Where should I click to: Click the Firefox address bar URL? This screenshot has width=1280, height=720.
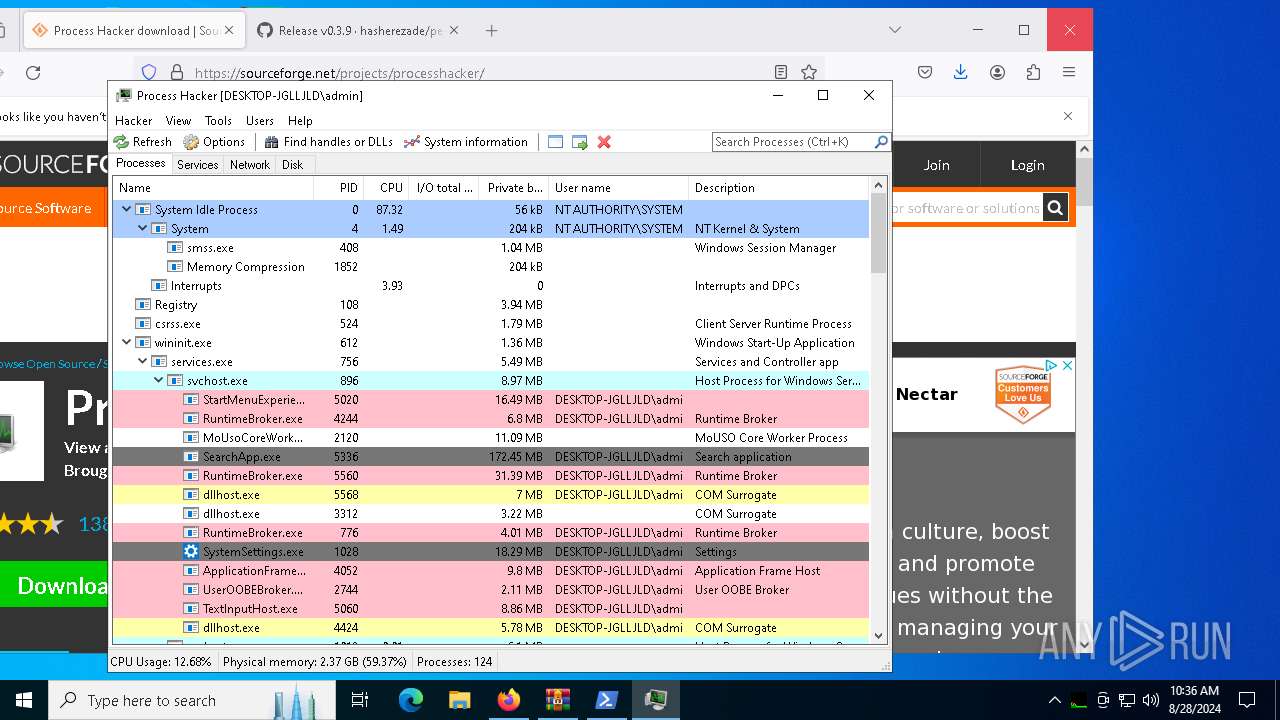click(x=339, y=72)
